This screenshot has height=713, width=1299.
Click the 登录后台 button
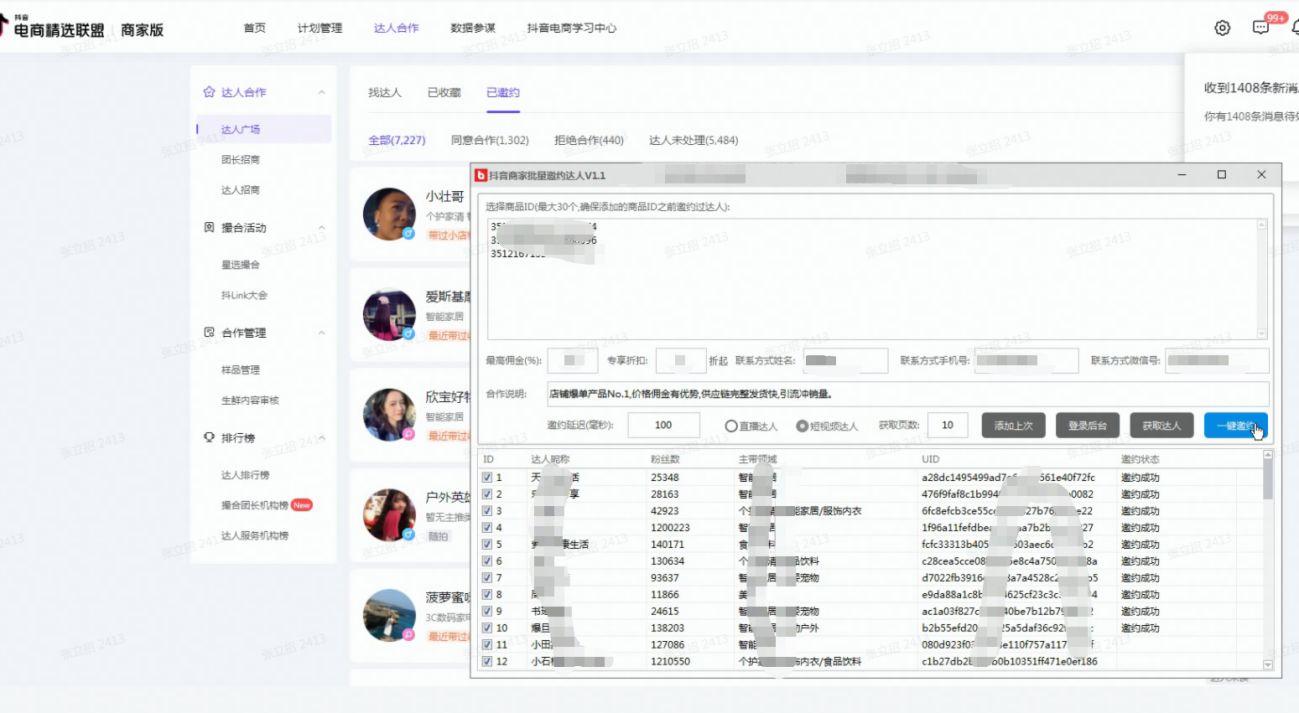[1088, 425]
